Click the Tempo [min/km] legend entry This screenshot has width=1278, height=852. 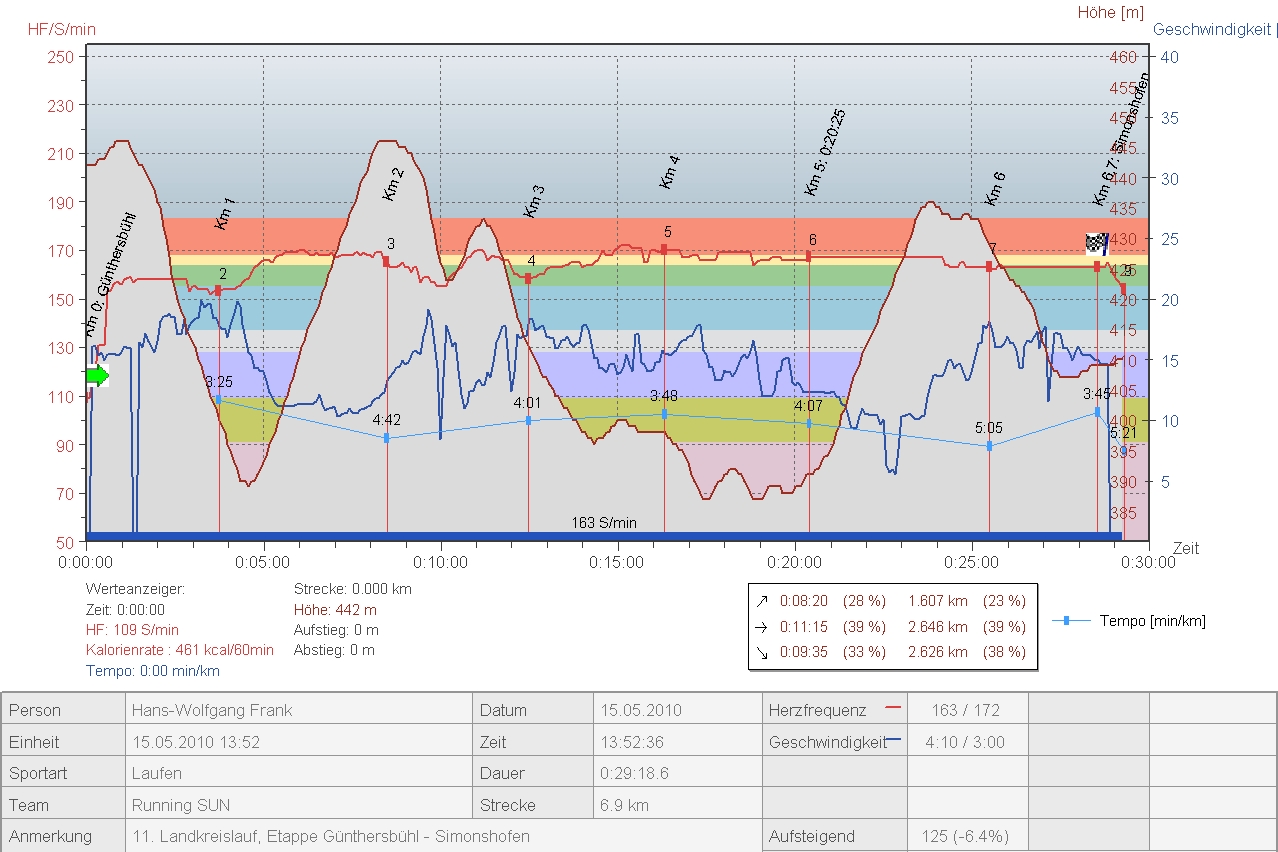[x=1128, y=621]
